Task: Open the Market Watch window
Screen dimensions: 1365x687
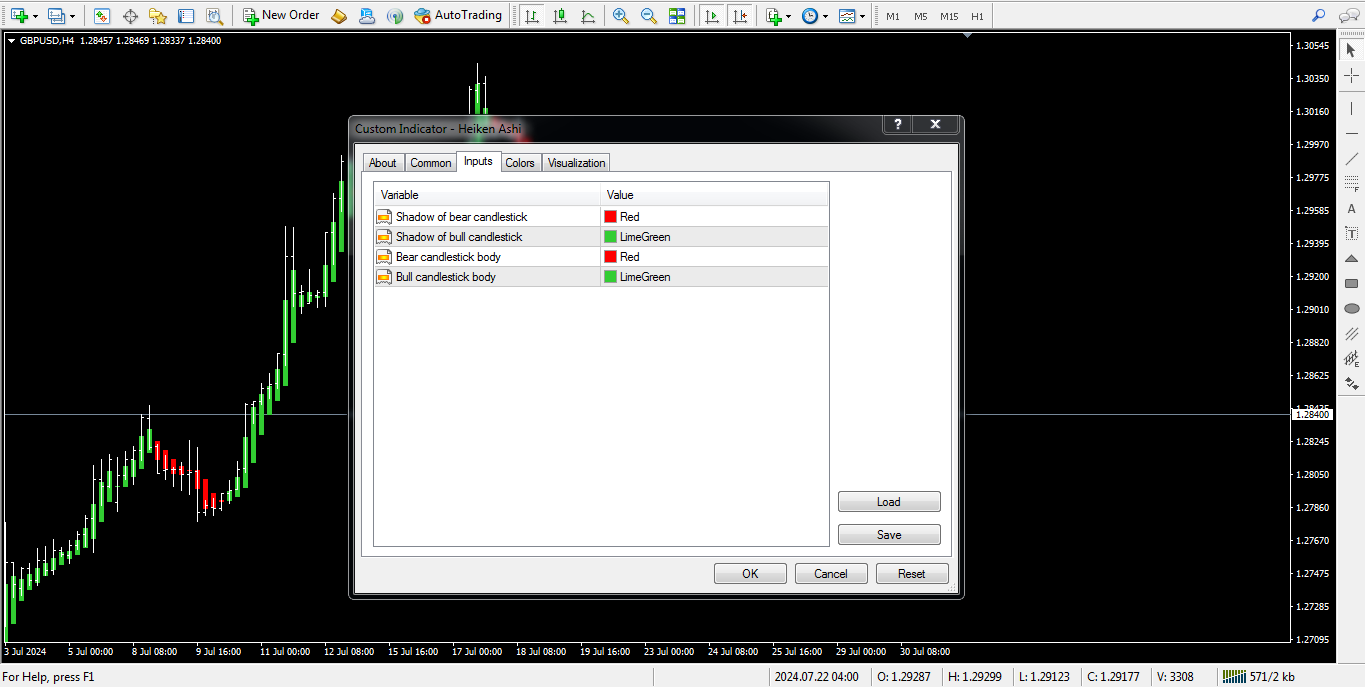Action: (102, 16)
